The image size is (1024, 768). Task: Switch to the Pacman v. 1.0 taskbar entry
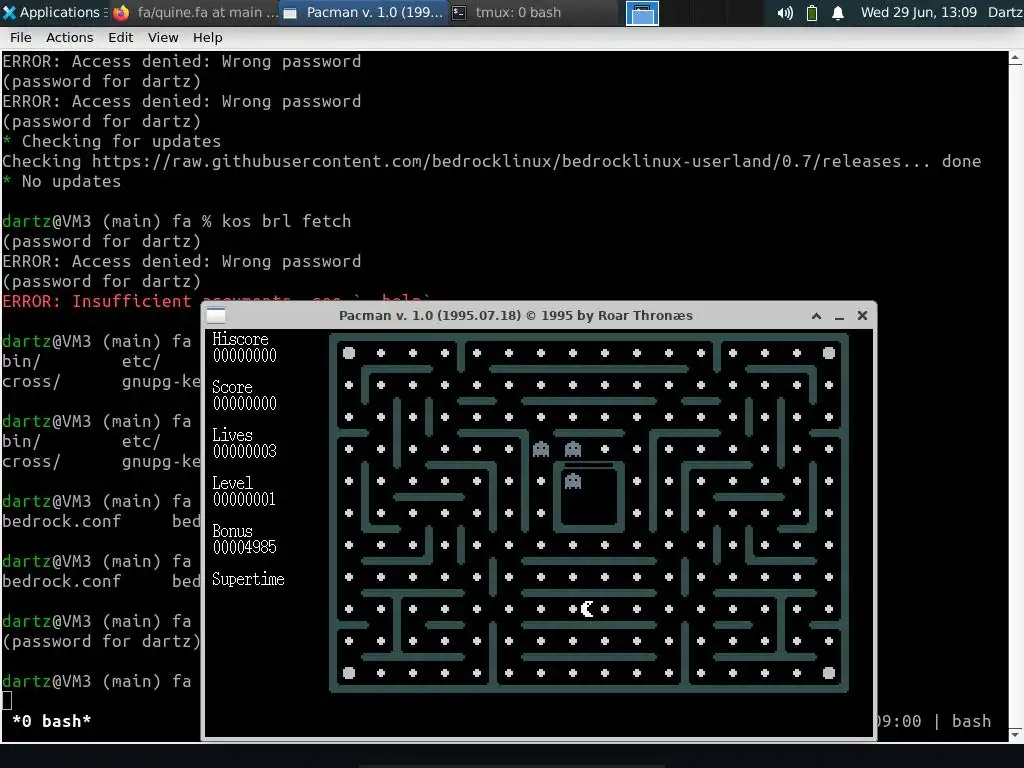tap(363, 12)
